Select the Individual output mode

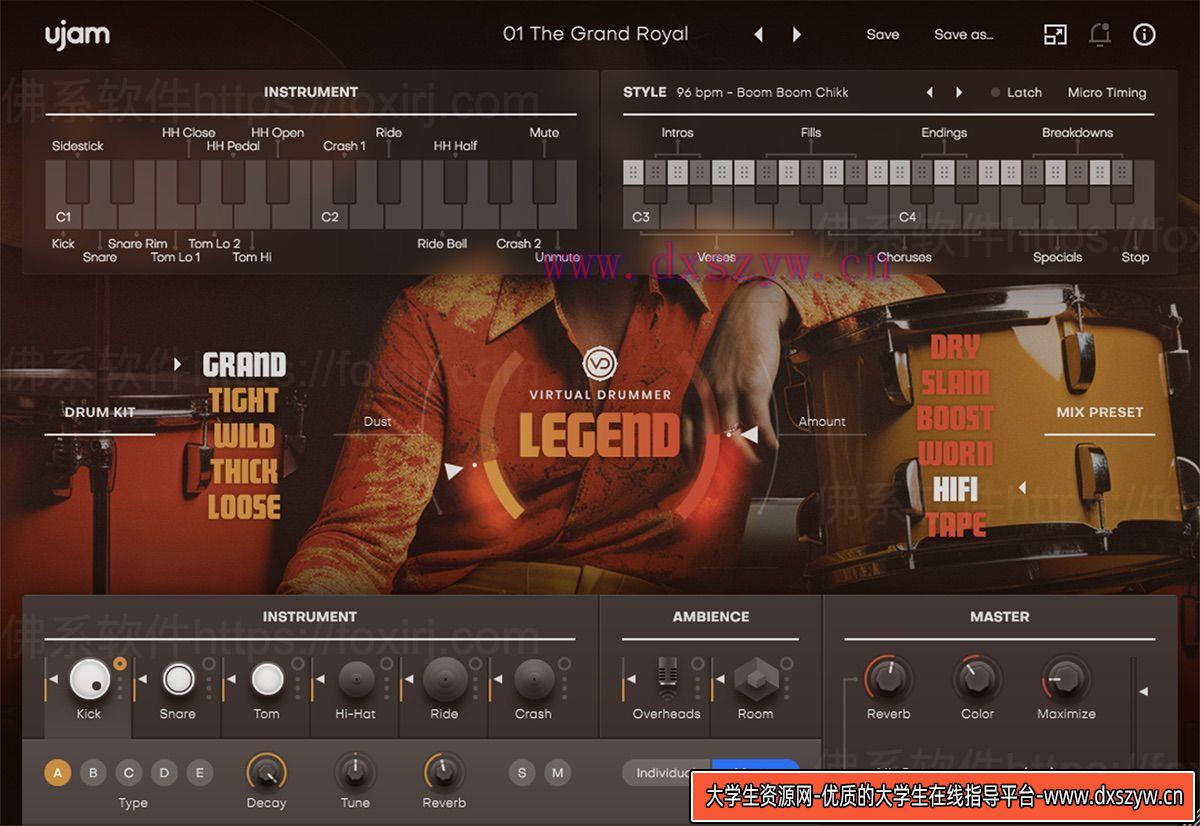[666, 772]
